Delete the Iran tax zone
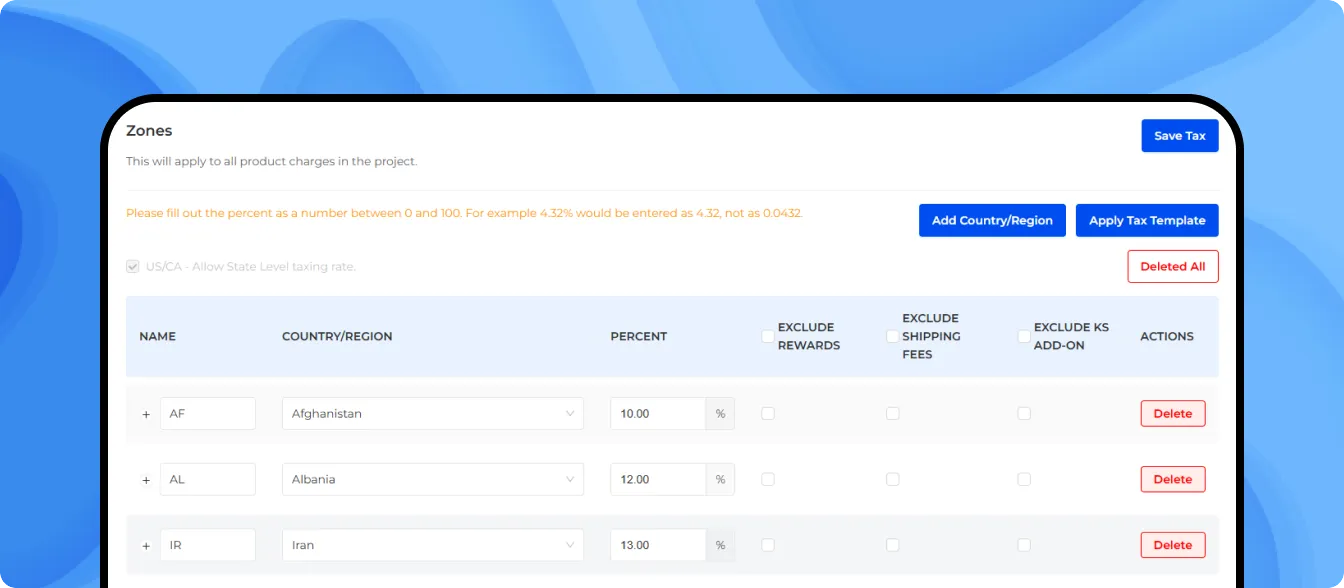Screen dimensions: 1344x588 click(x=1172, y=545)
